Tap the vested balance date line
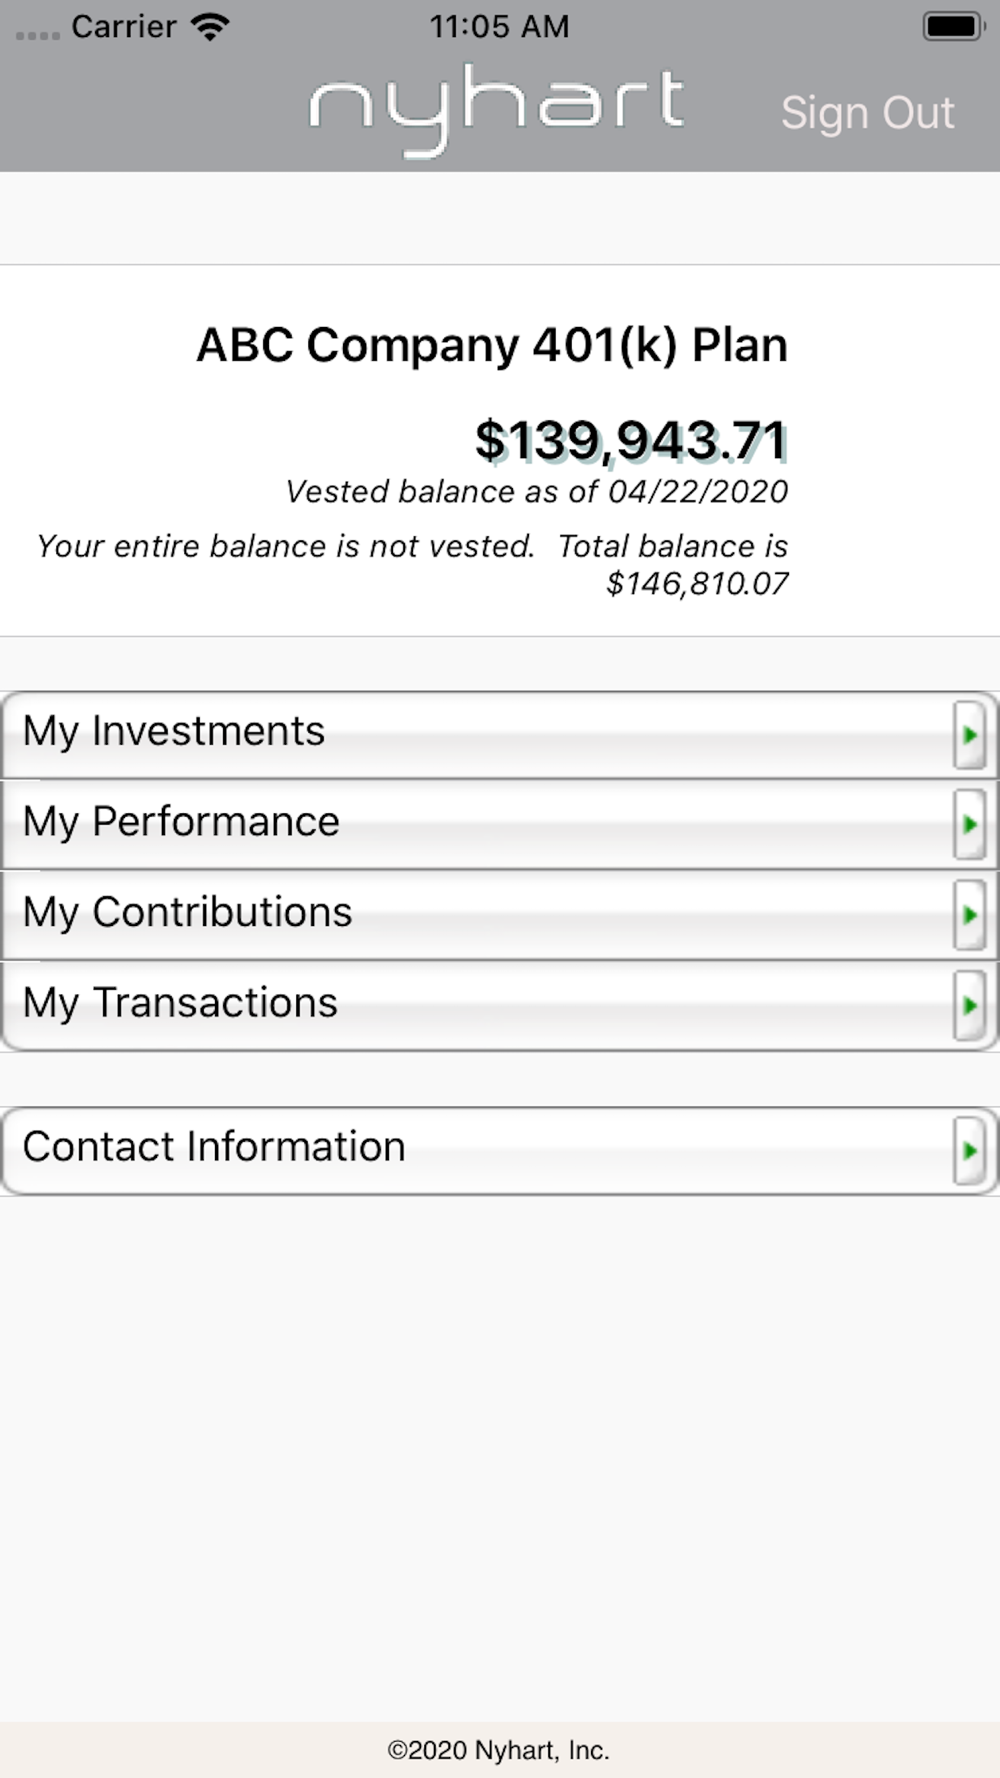The width and height of the screenshot is (1000, 1778). click(537, 491)
